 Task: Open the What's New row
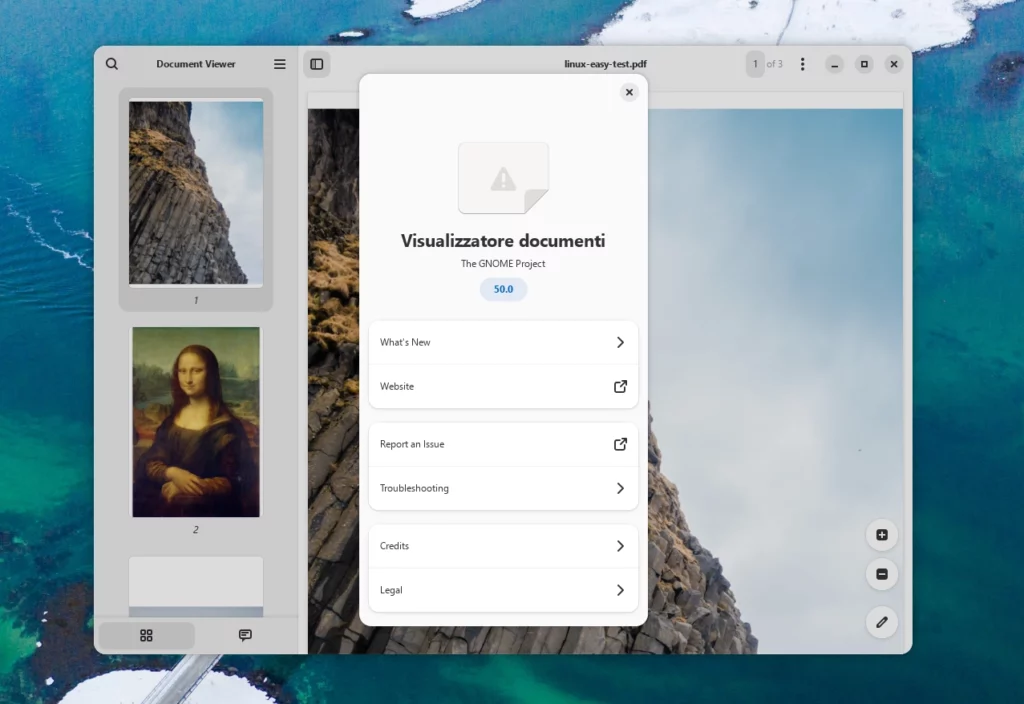click(503, 342)
